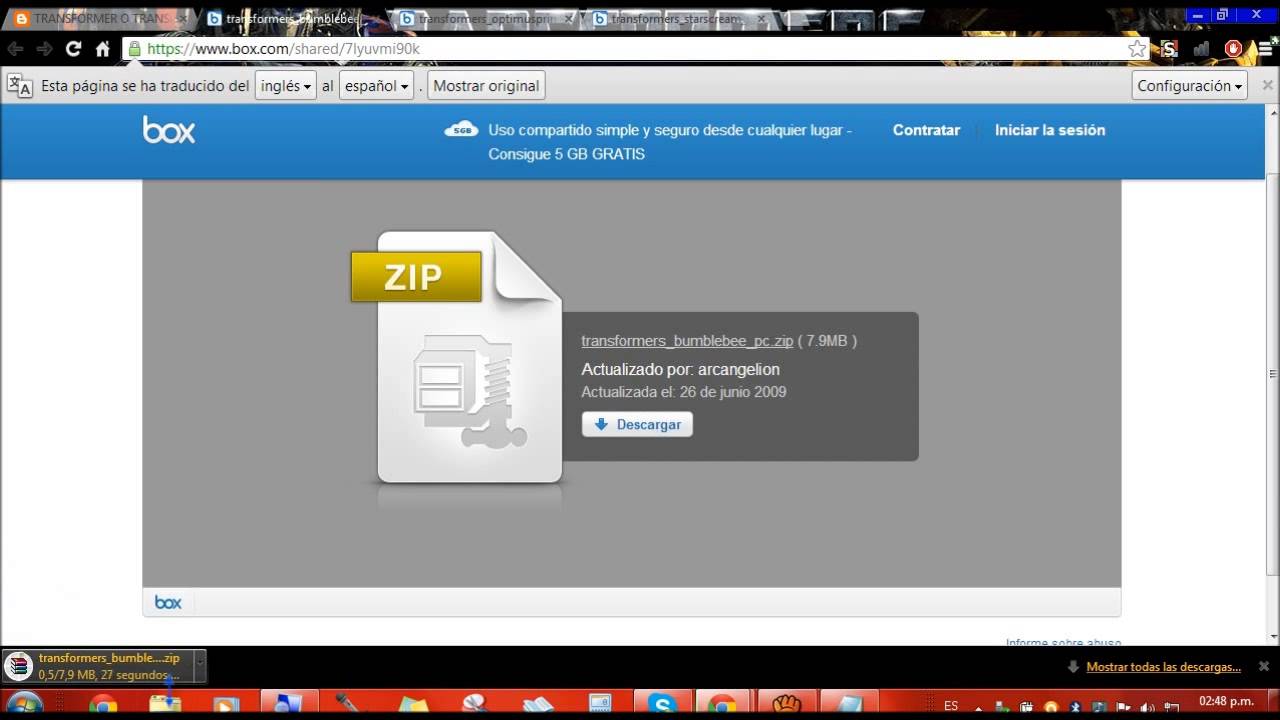Open the bar-chart extension icon
1280x720 pixels.
[1201, 48]
